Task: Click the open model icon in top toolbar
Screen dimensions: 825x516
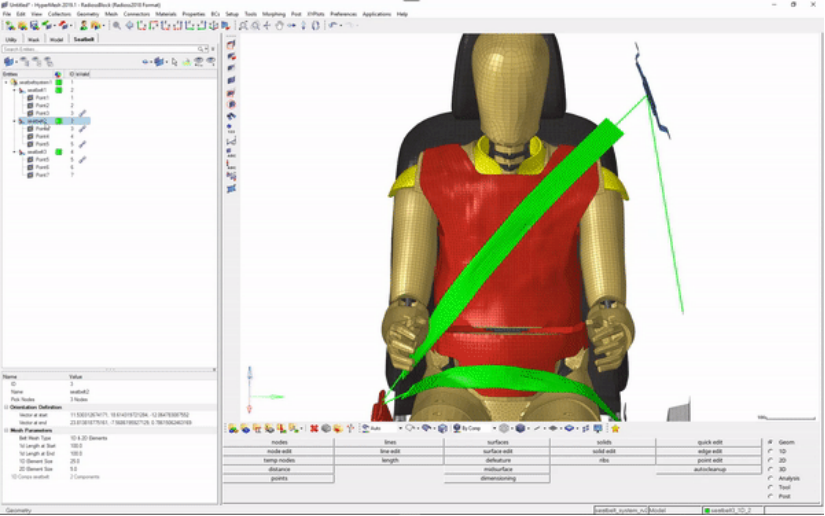Action: point(23,25)
